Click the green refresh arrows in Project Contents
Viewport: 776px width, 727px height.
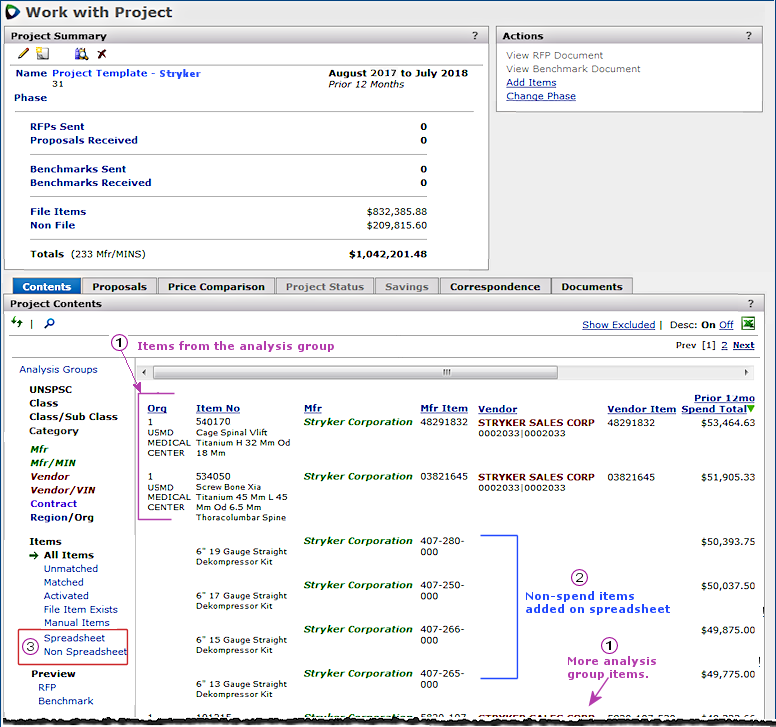pos(17,323)
